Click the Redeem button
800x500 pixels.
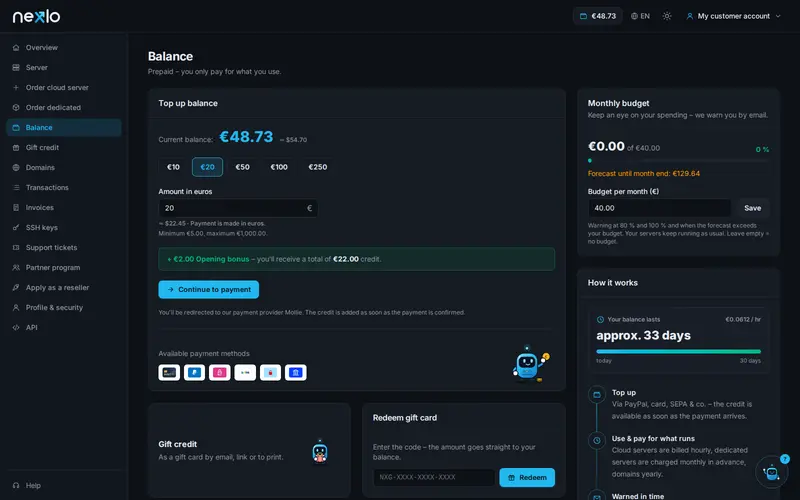[x=527, y=478]
